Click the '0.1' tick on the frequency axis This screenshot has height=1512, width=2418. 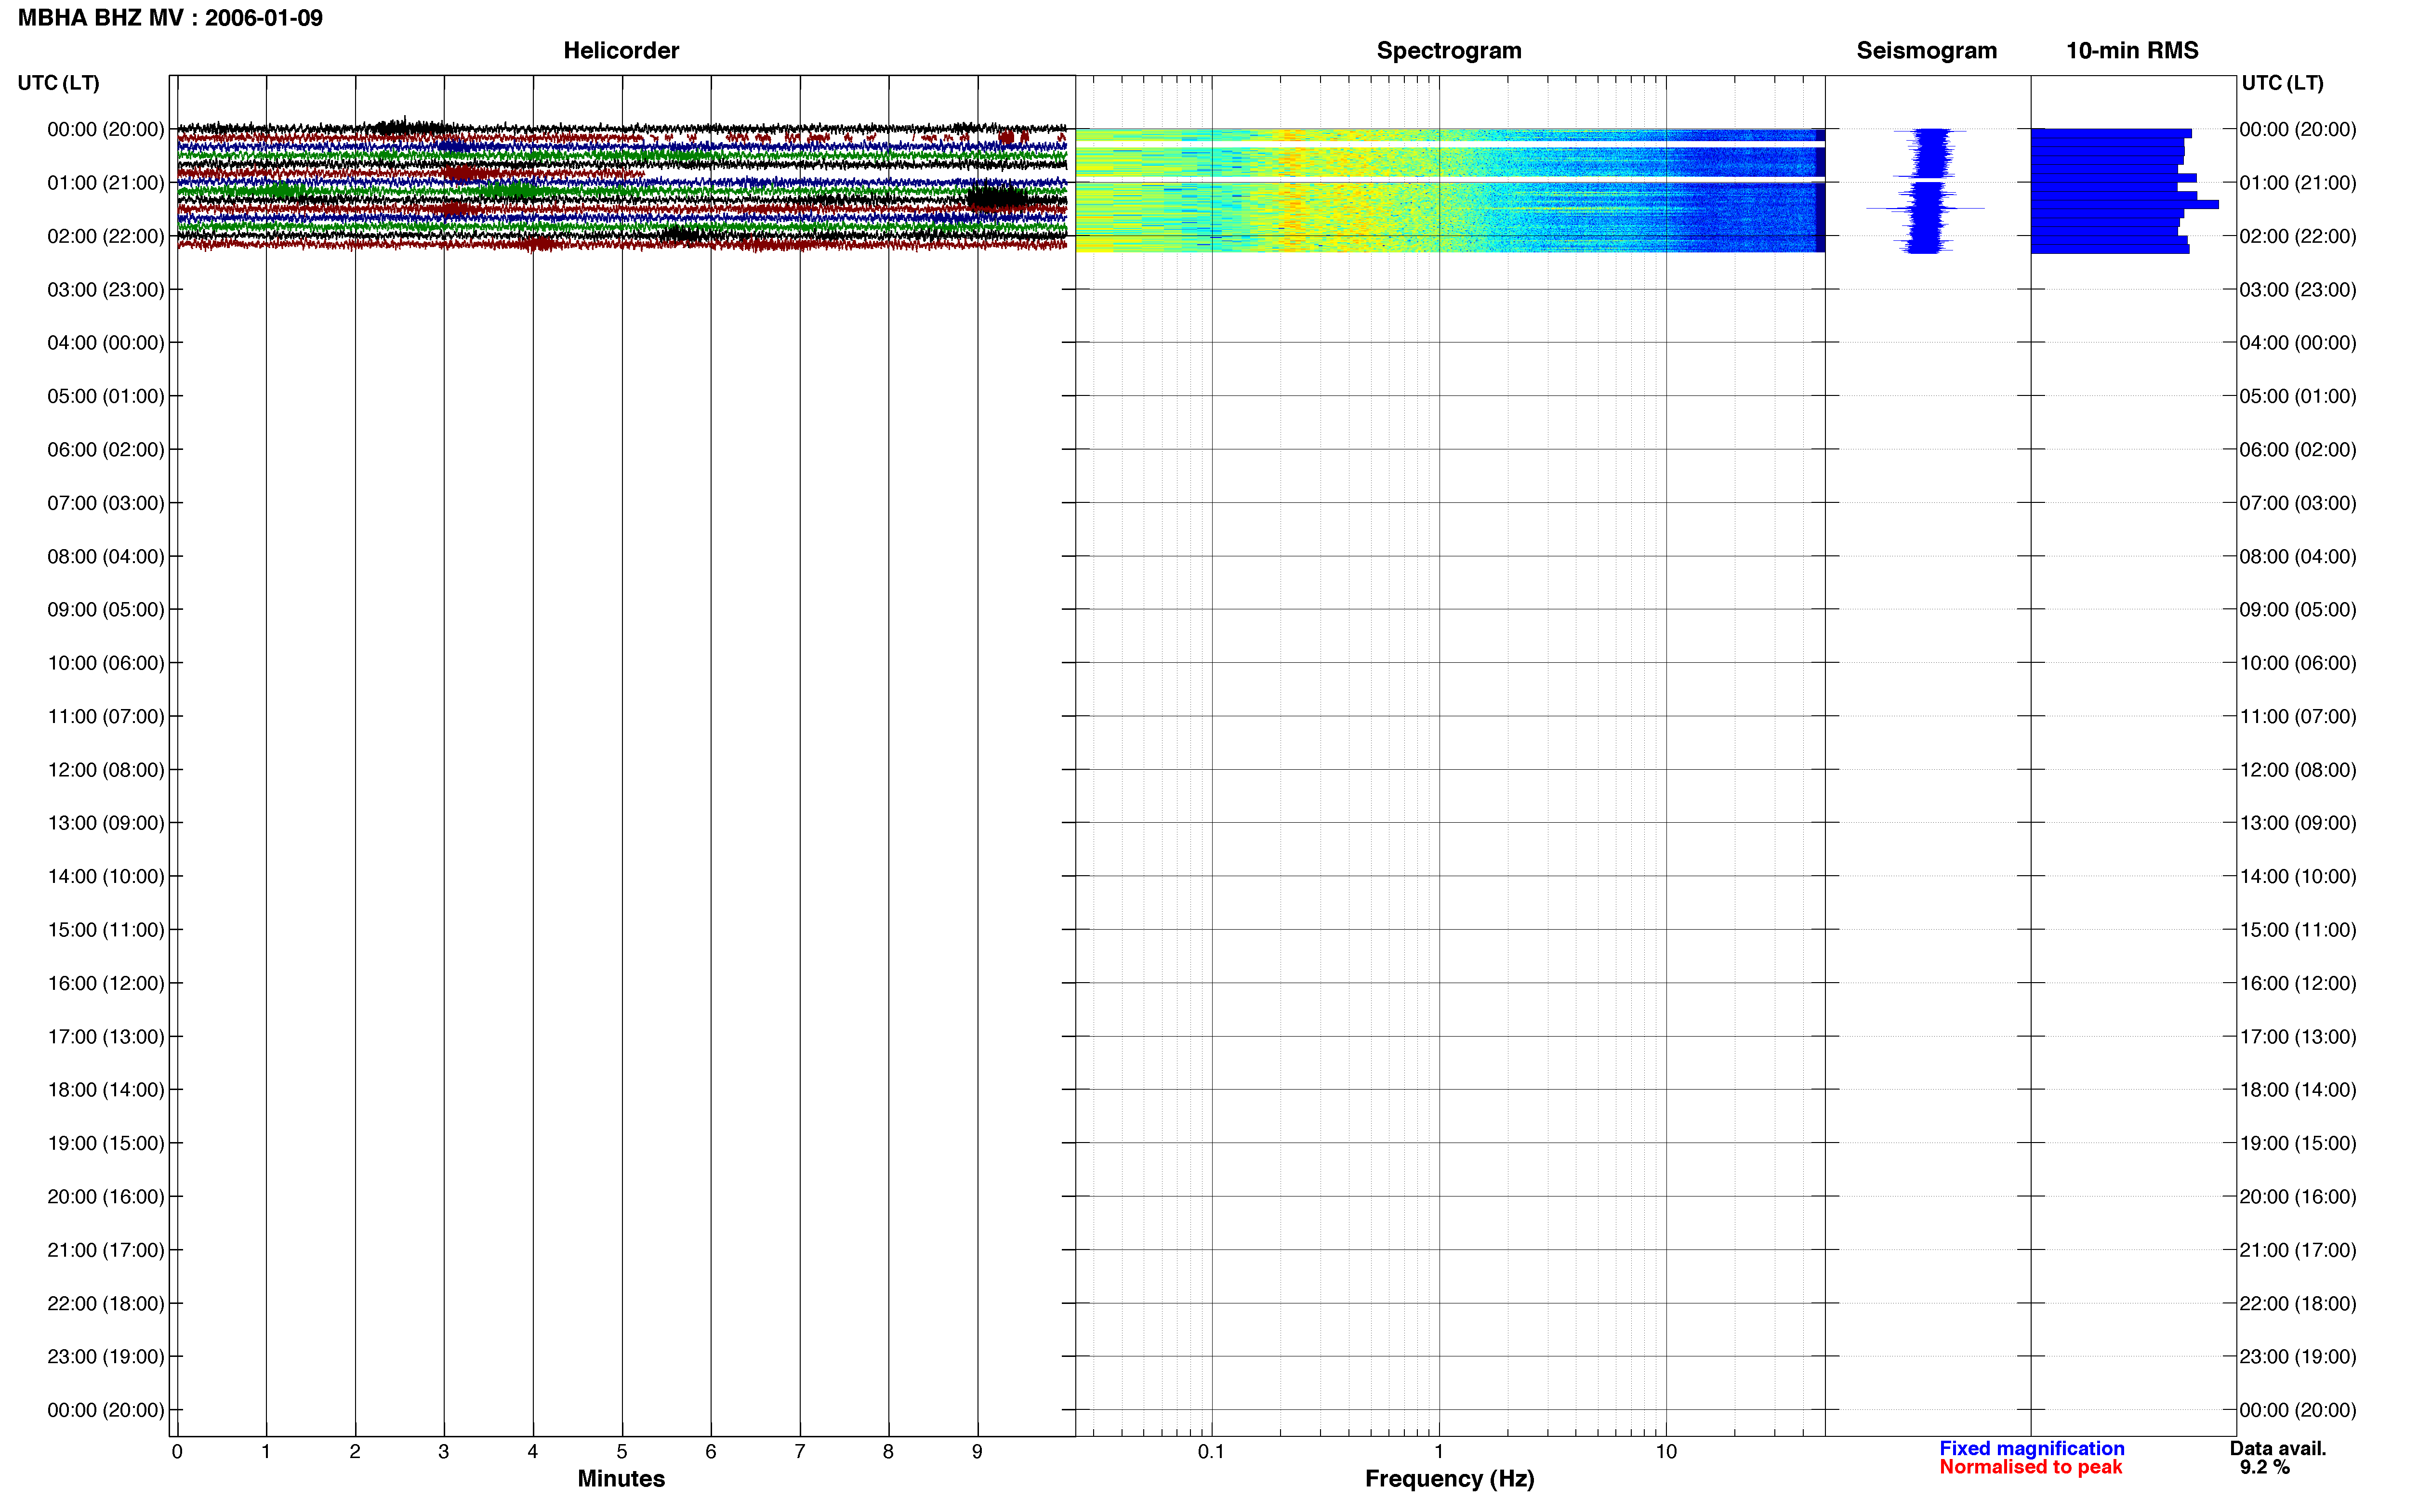(1212, 1452)
